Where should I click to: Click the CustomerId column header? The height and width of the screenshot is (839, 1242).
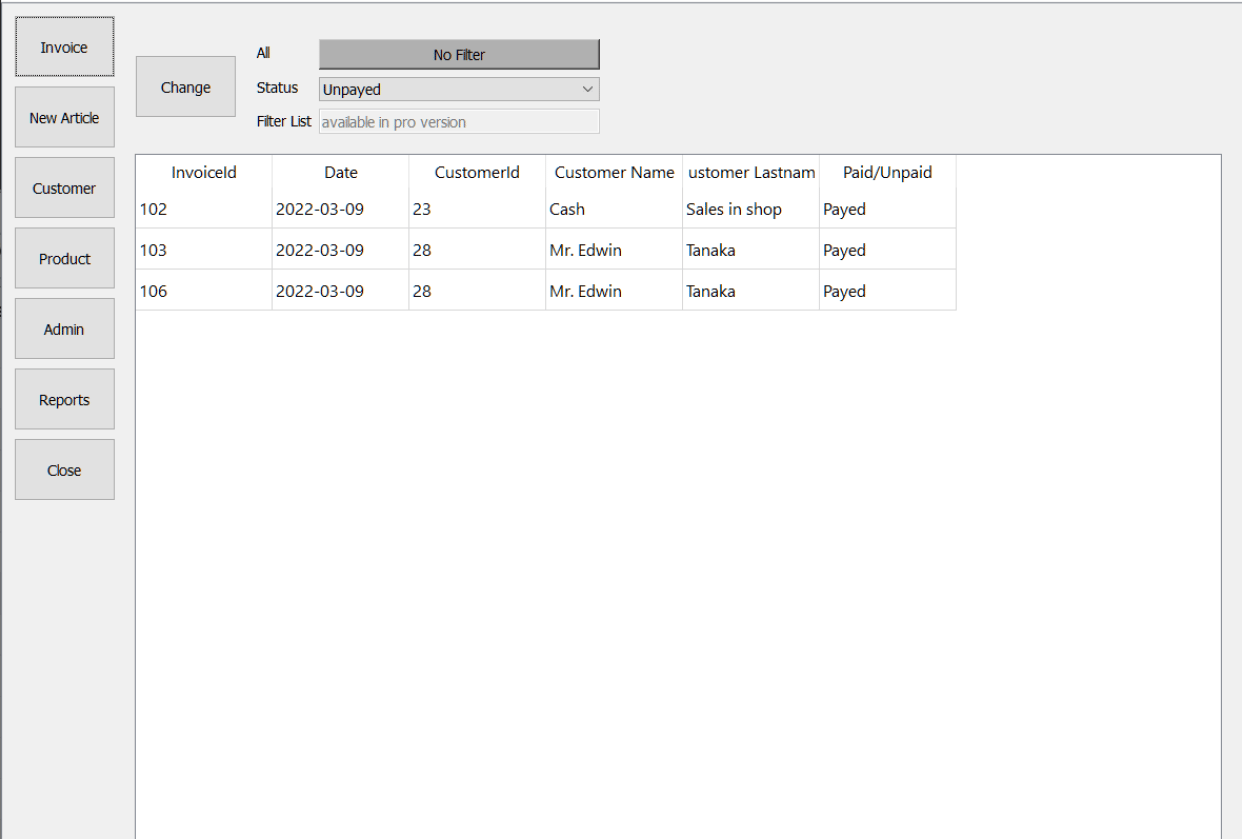(x=477, y=172)
